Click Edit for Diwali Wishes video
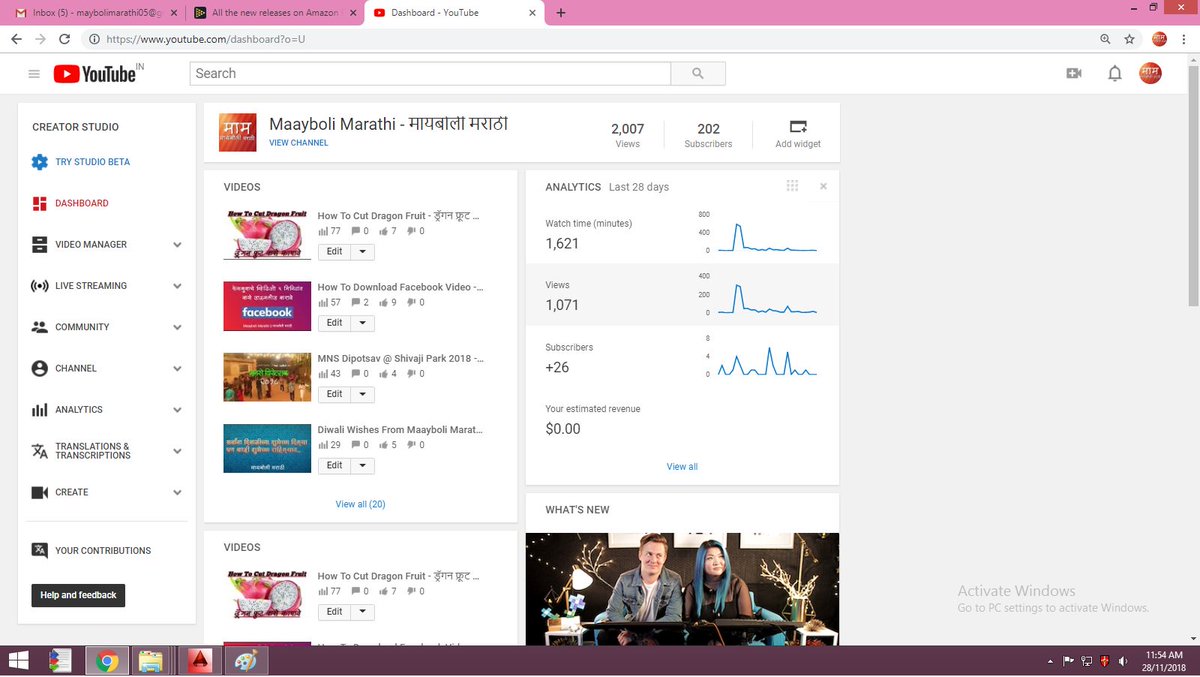This screenshot has width=1200, height=677. click(334, 465)
